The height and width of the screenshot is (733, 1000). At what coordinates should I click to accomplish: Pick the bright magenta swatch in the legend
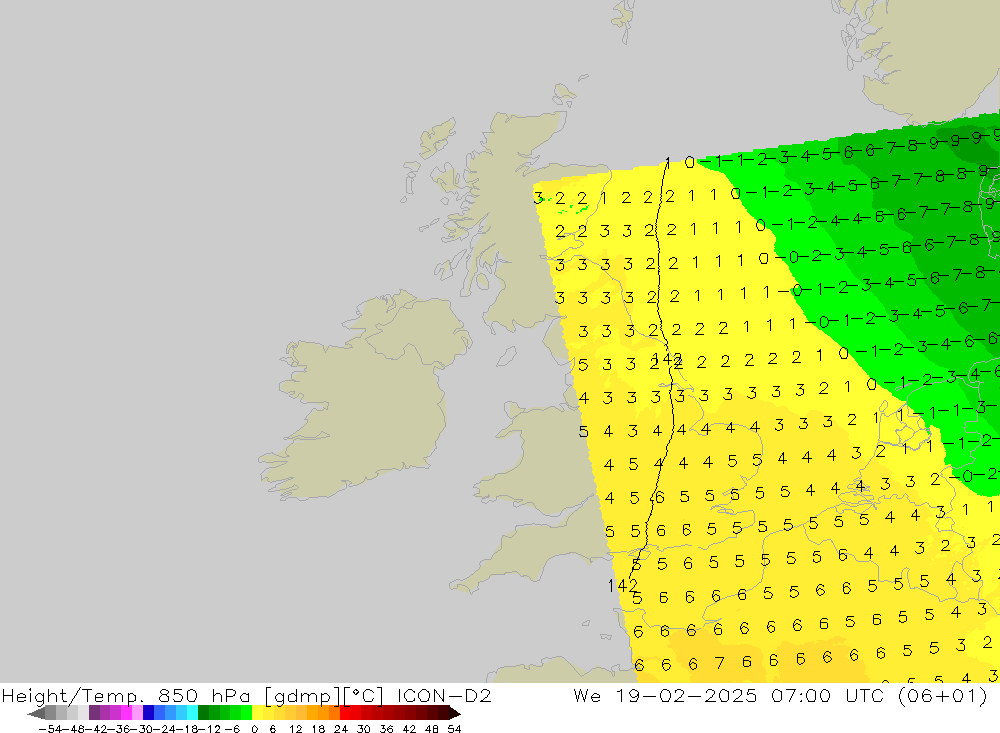126,714
